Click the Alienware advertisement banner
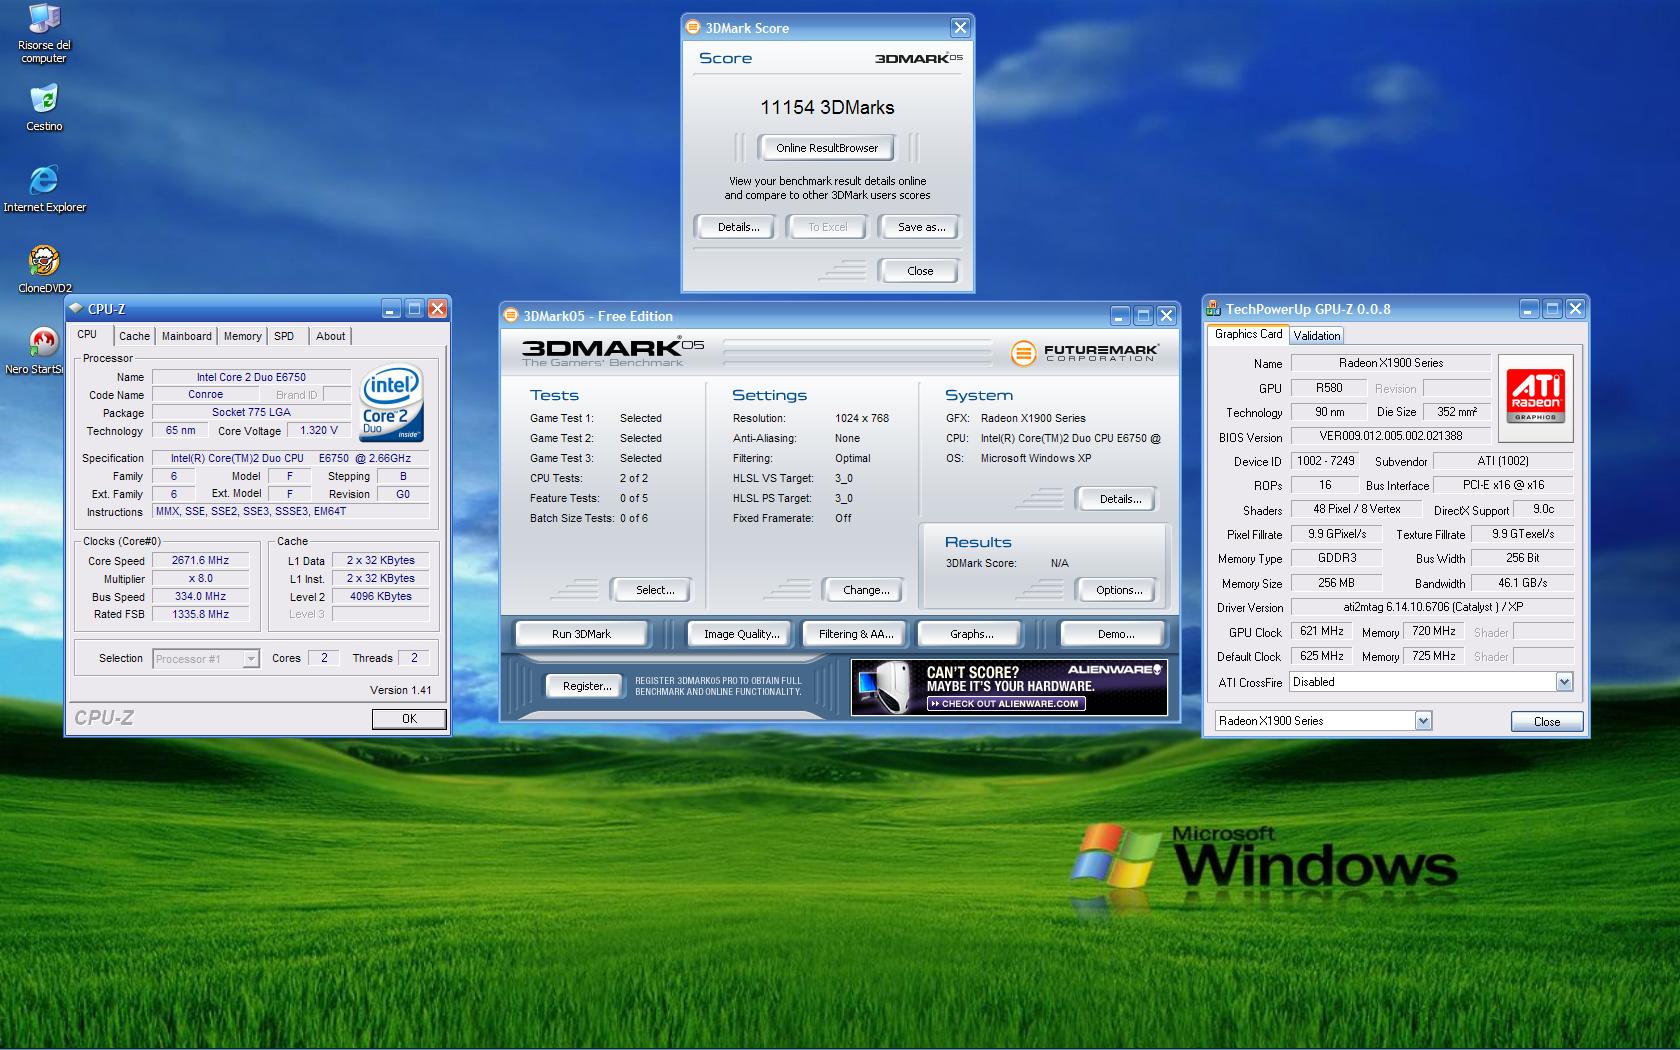 coord(1008,687)
